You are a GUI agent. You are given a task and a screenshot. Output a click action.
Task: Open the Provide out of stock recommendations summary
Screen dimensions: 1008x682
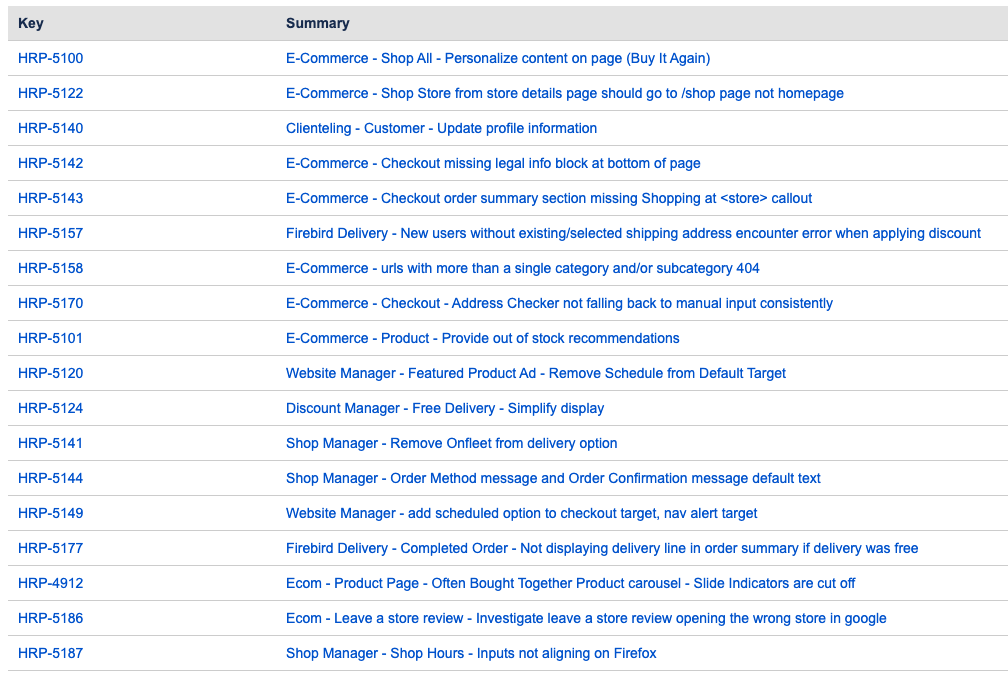482,338
